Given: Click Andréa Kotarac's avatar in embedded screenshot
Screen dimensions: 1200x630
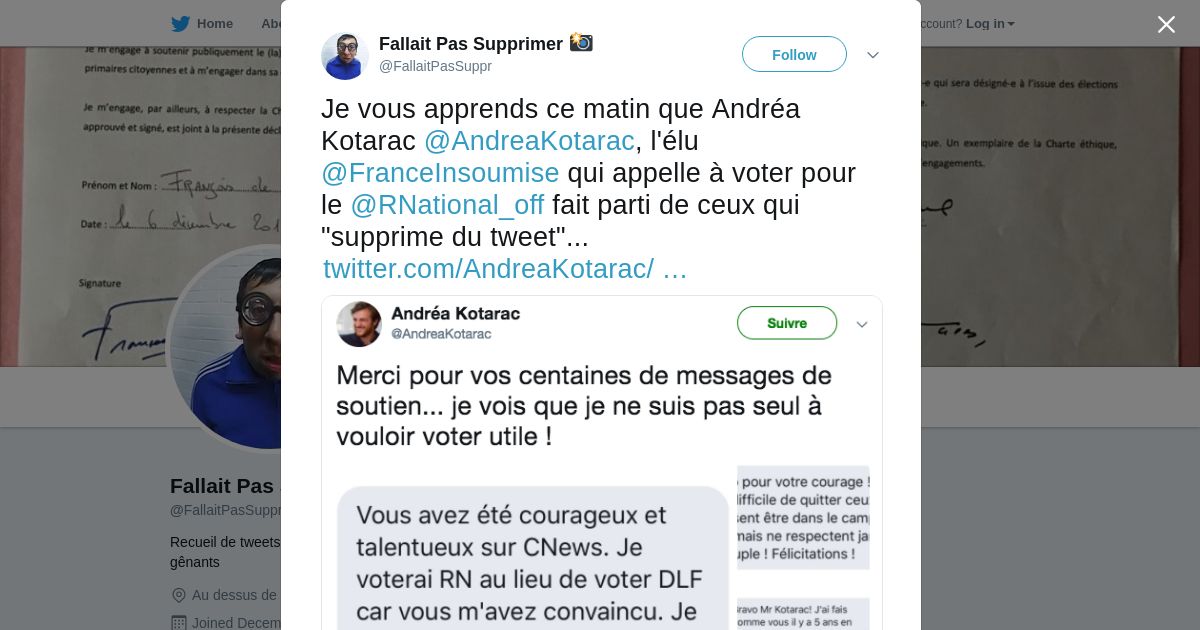Looking at the screenshot, I should (x=359, y=324).
